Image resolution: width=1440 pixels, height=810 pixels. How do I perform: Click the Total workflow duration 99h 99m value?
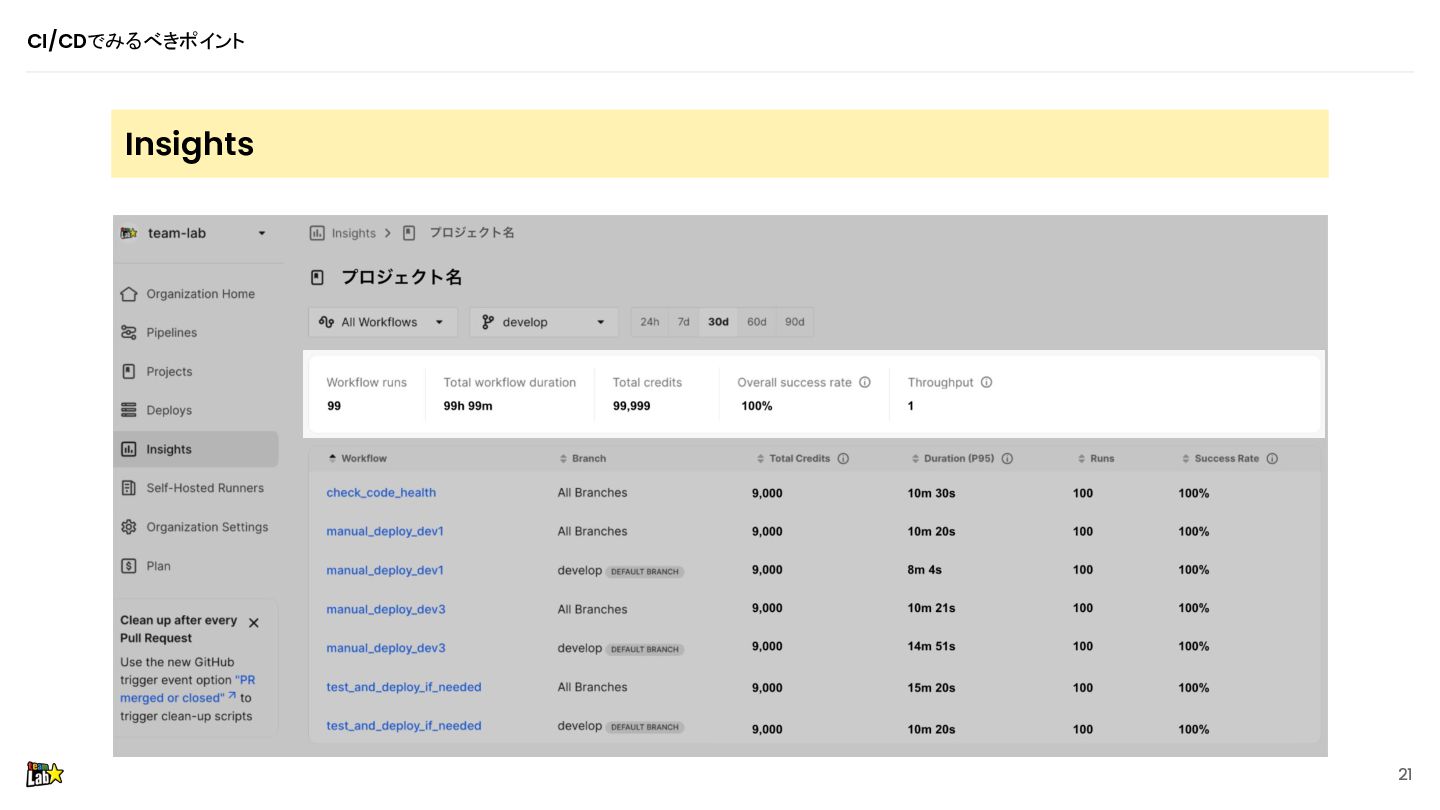click(468, 406)
